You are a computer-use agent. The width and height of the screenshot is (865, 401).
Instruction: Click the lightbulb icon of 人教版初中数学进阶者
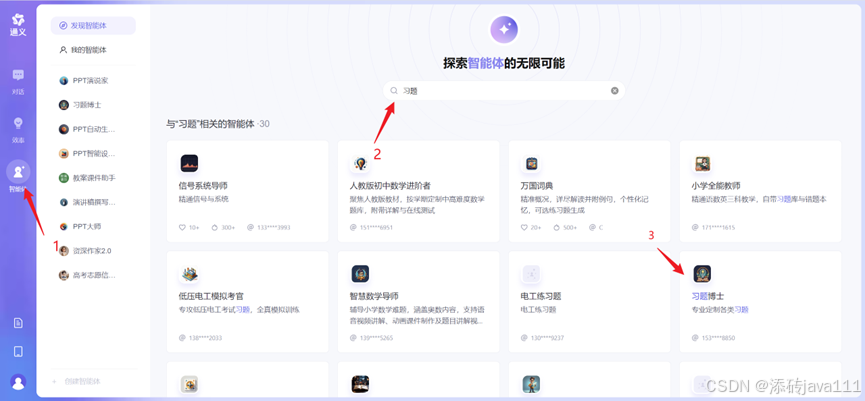coord(360,163)
